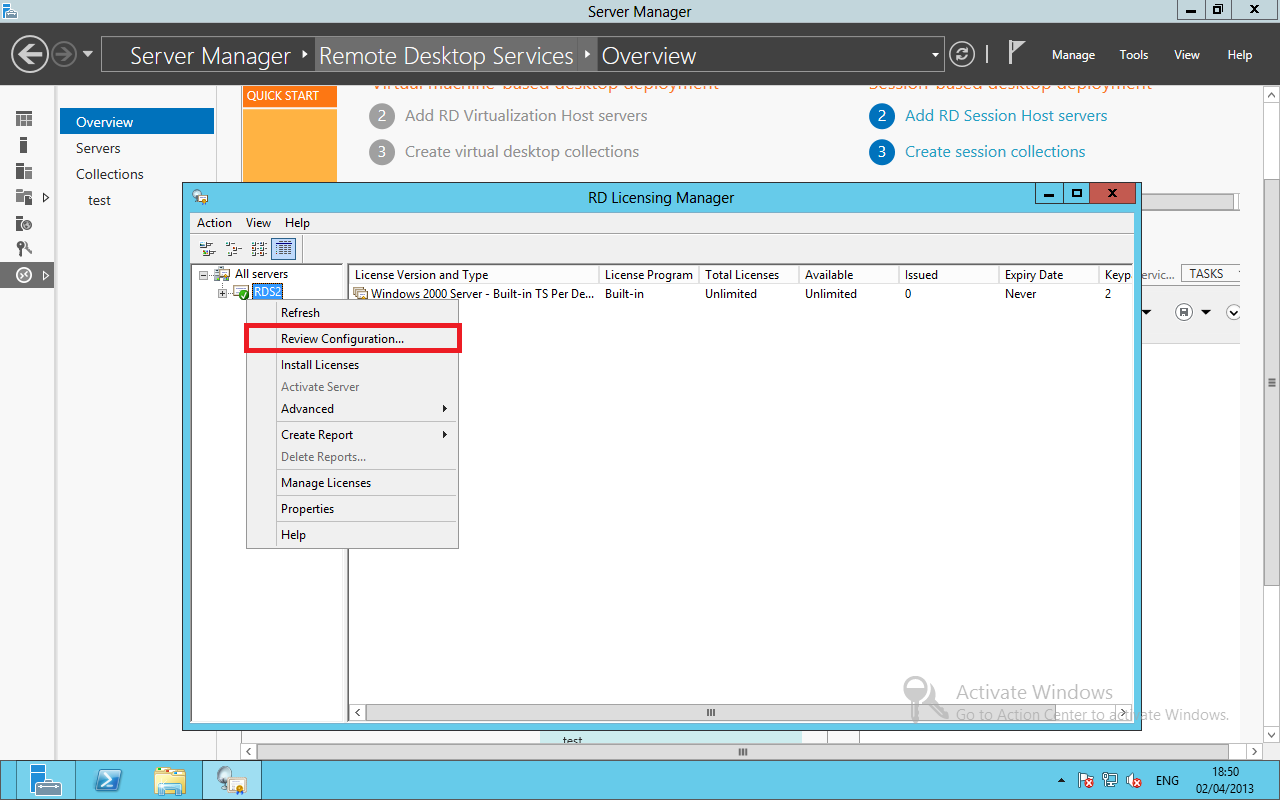Open the breadcrumb dropdown before the refresh icon
This screenshot has height=800, width=1280.
[936, 54]
